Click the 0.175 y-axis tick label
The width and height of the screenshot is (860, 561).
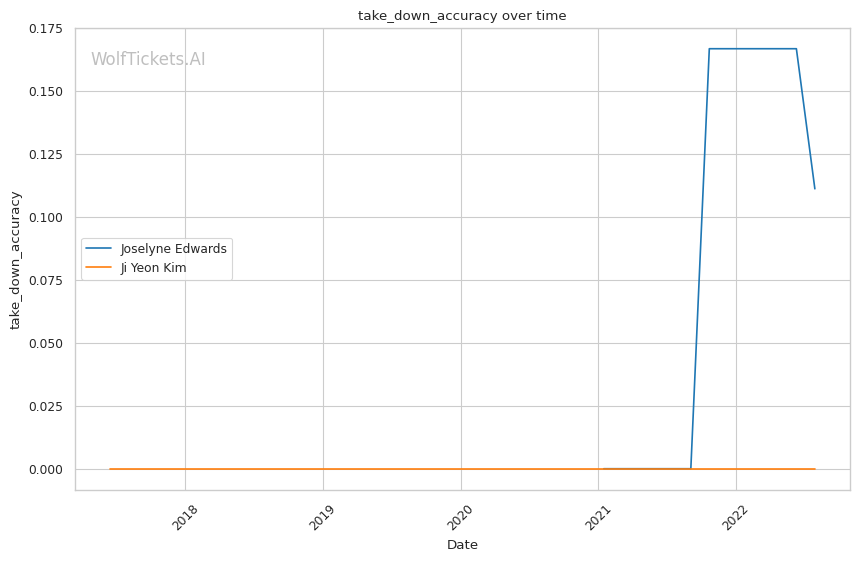click(47, 29)
